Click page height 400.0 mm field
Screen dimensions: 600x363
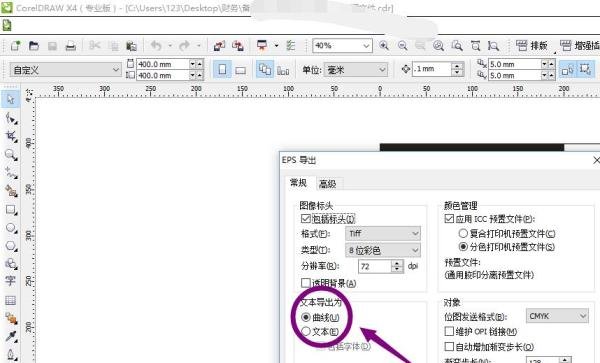[x=163, y=75]
